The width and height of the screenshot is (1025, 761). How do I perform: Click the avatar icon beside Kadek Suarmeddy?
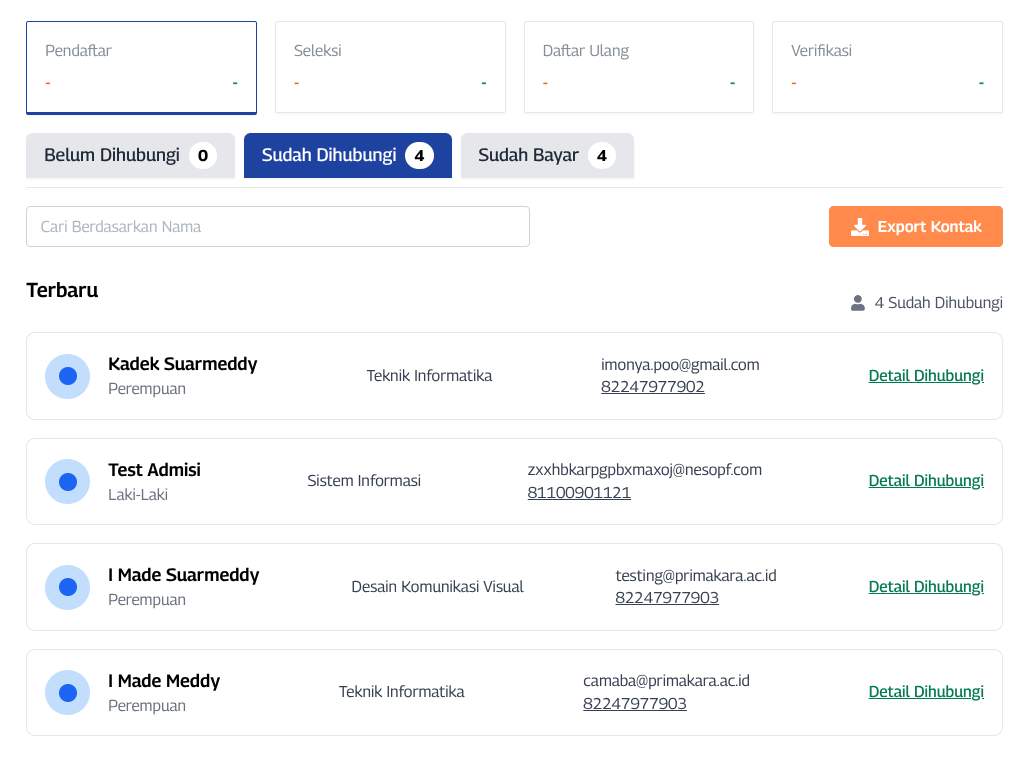point(68,376)
